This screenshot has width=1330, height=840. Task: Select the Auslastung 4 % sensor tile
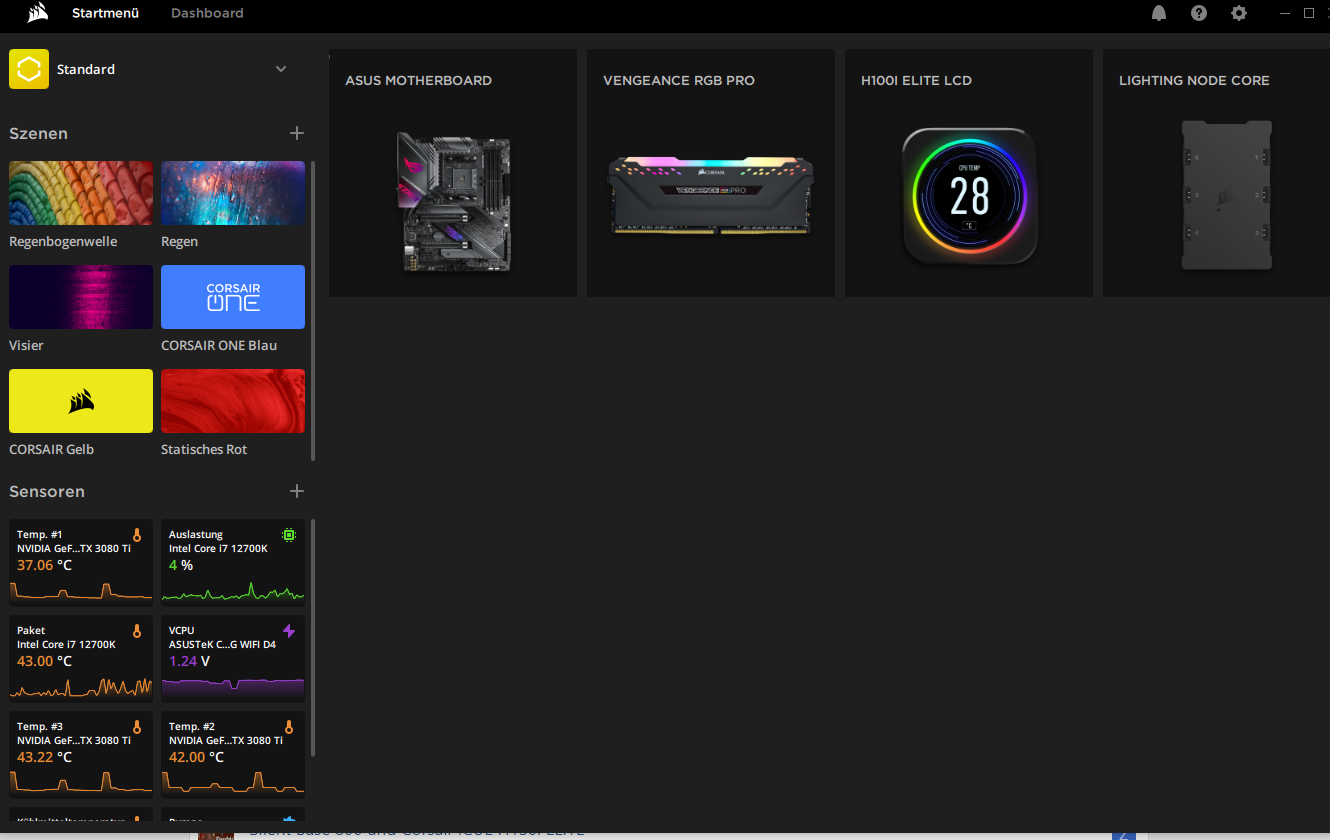(233, 563)
